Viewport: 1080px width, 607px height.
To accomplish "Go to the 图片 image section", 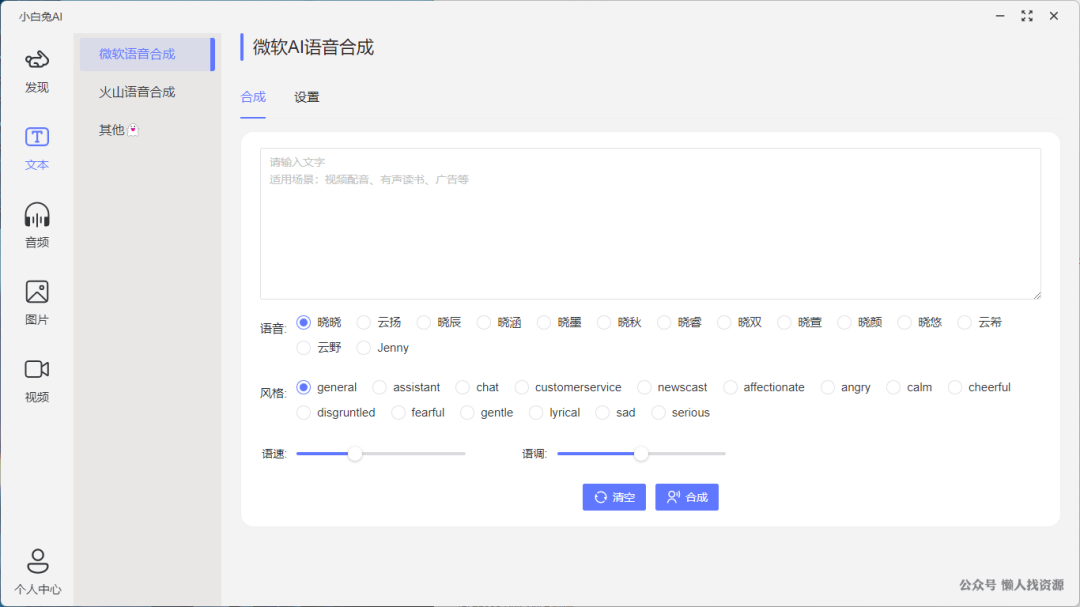I will click(x=37, y=303).
